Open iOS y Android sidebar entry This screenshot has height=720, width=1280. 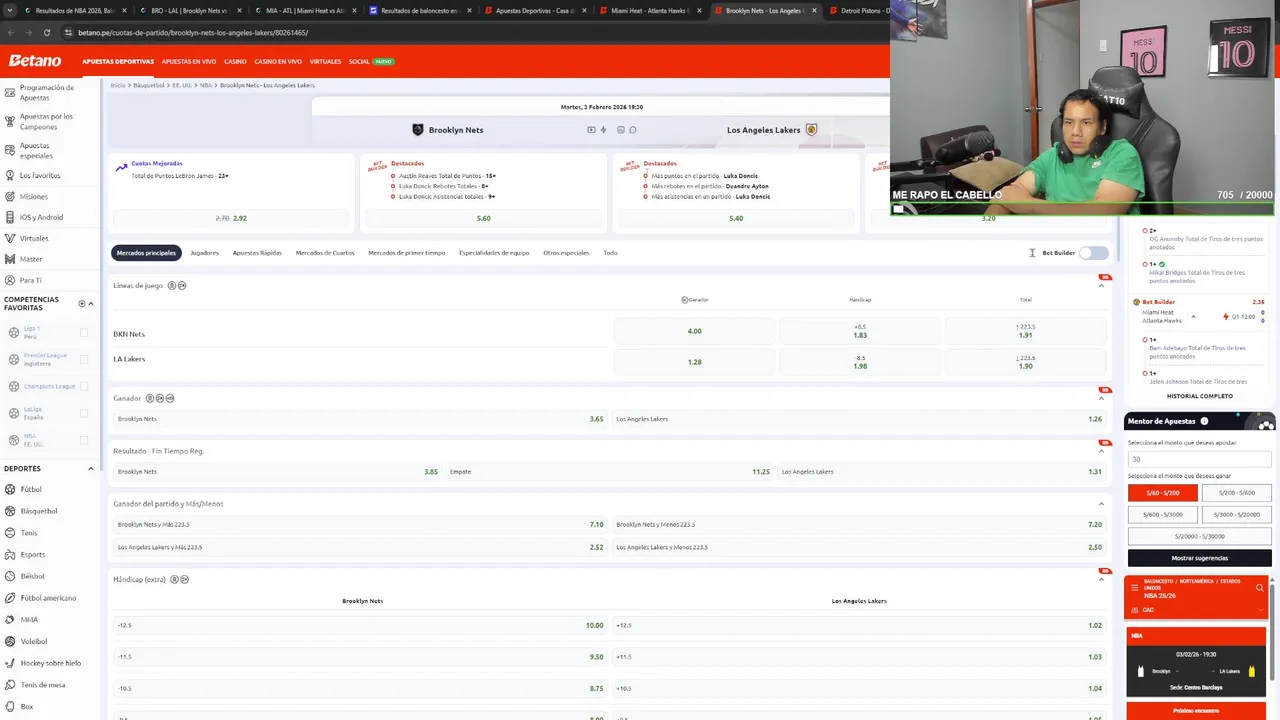[x=41, y=217]
